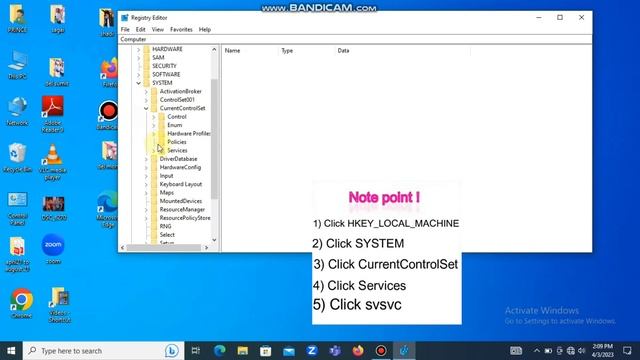Select the MountedDevices key
Image resolution: width=640 pixels, height=360 pixels.
click(x=180, y=201)
